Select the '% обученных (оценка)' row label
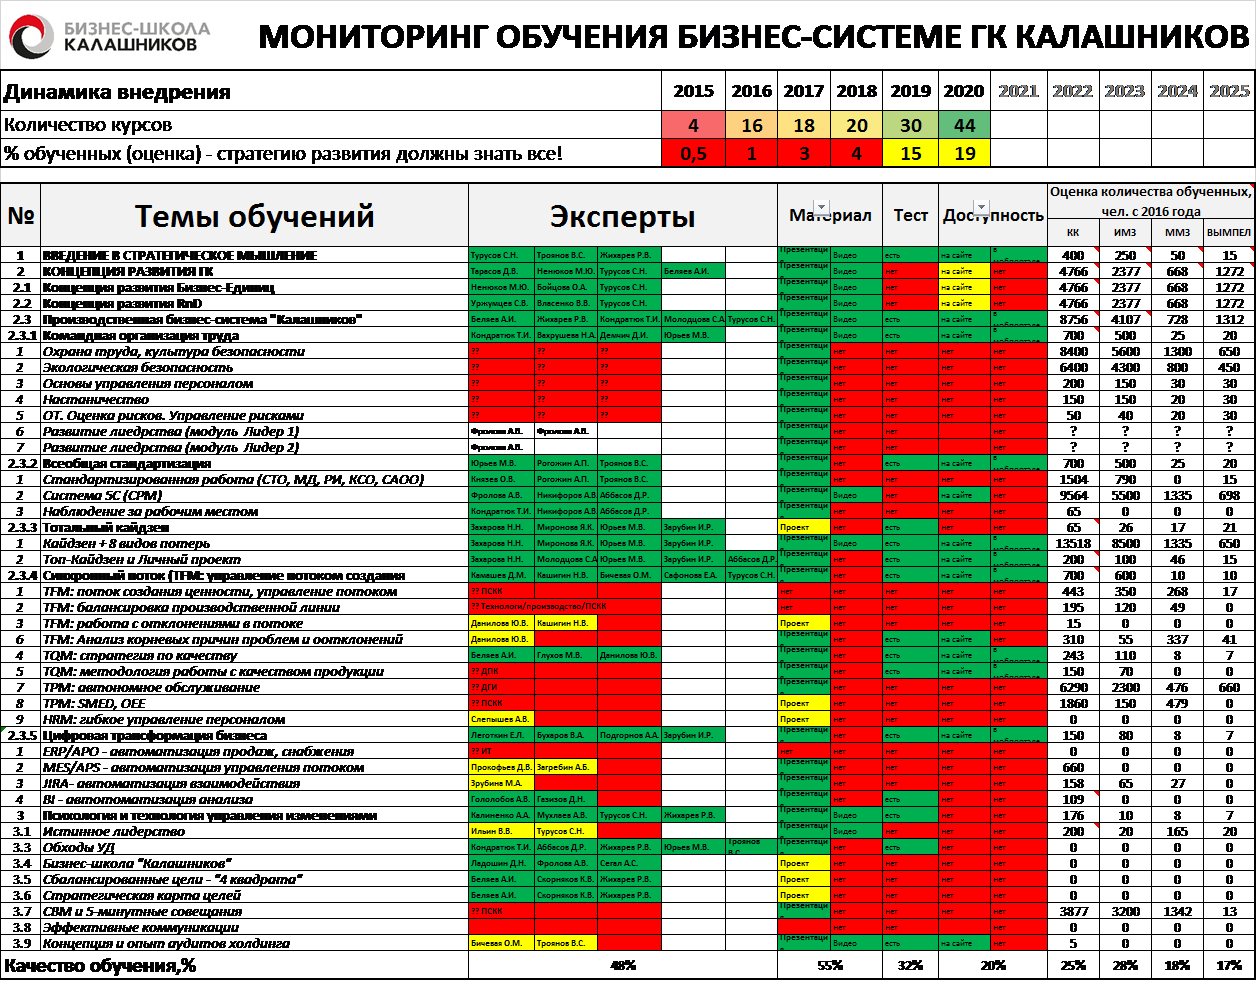 (283, 153)
